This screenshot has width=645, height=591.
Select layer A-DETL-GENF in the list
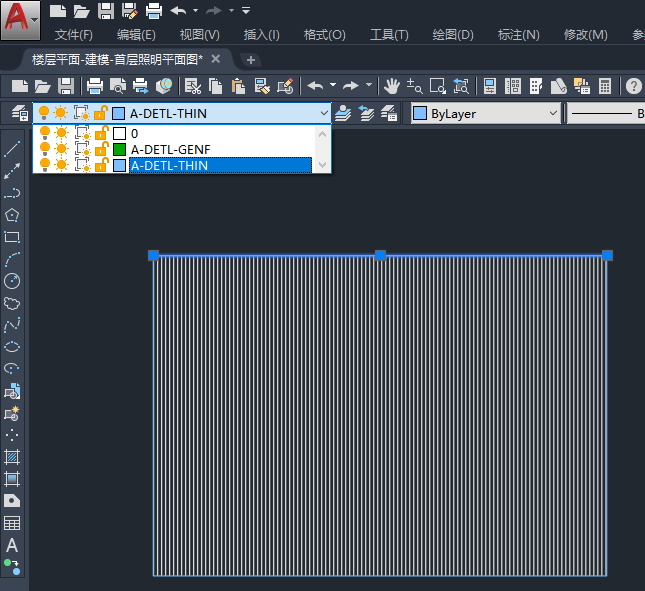[171, 149]
